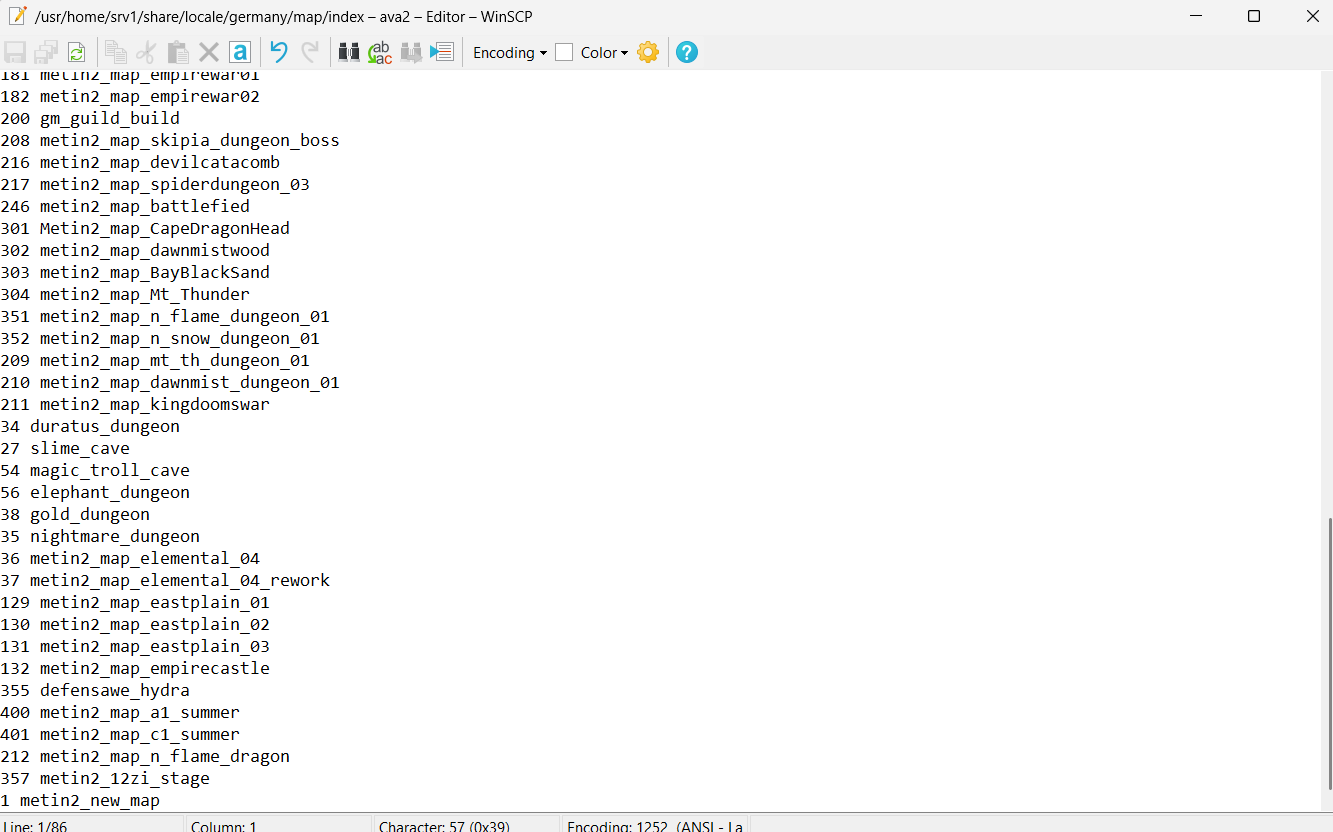The width and height of the screenshot is (1333, 832).
Task: Click the line '54 magic_troll_cave'
Action: pyautogui.click(x=95, y=470)
